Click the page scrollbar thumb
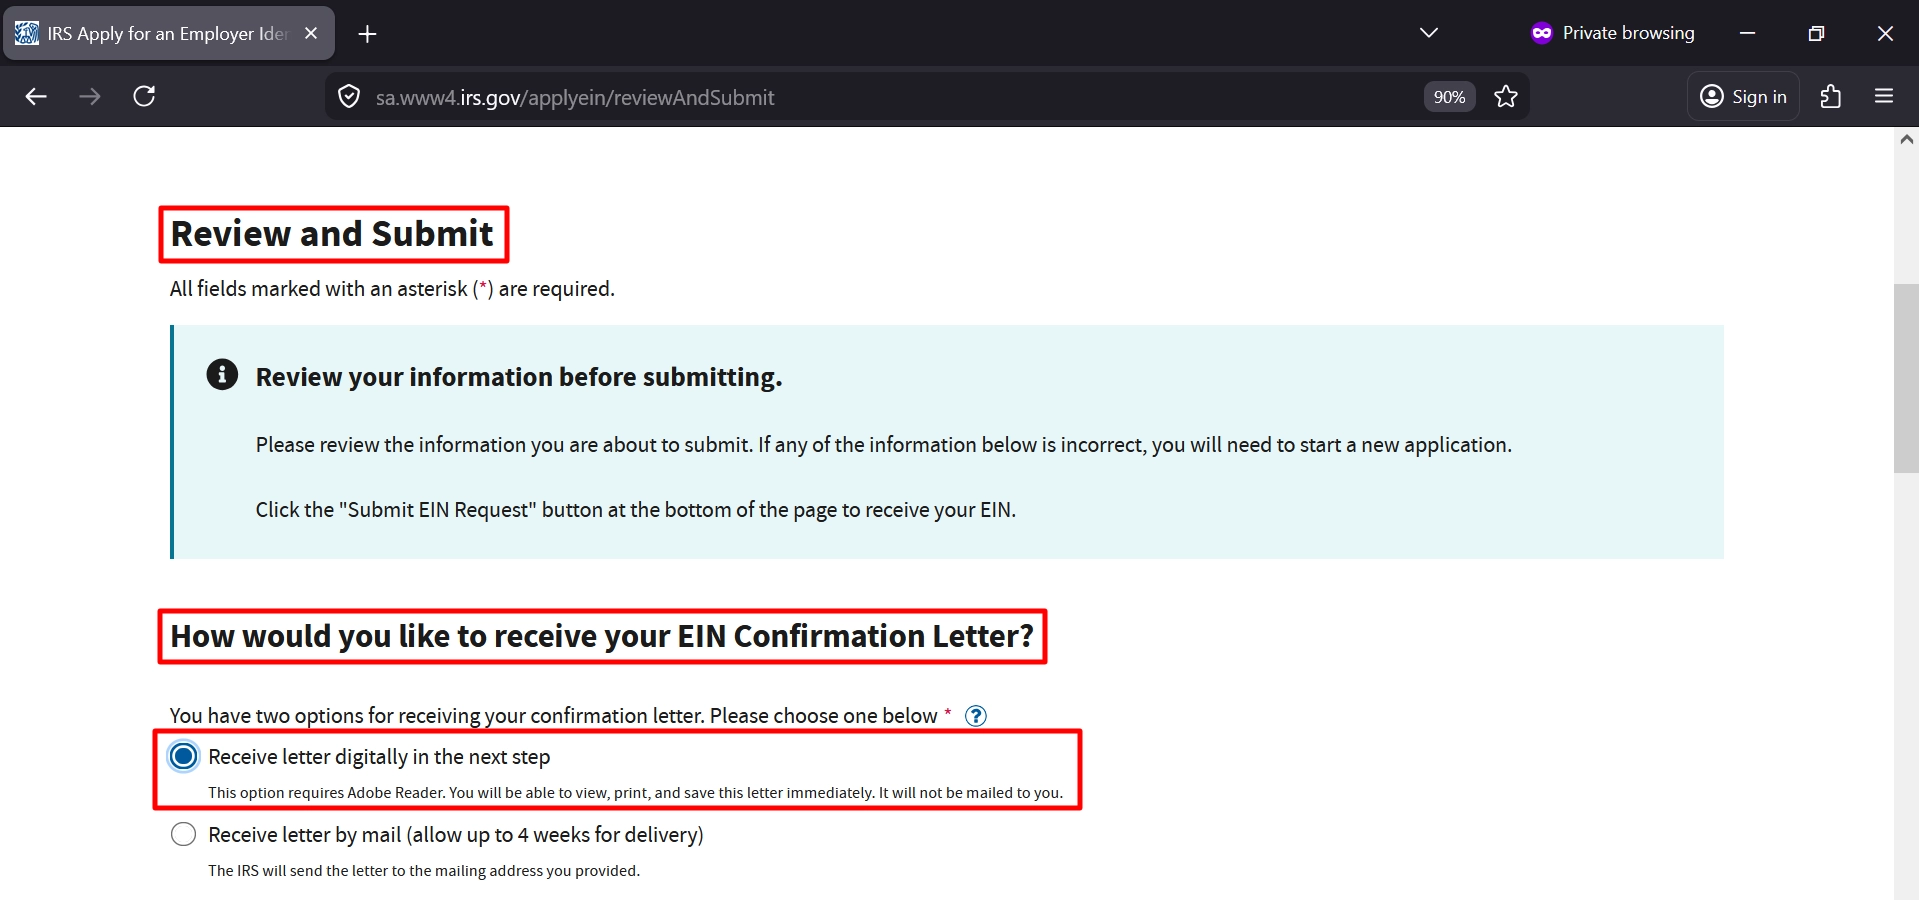This screenshot has width=1919, height=900. (x=1906, y=380)
